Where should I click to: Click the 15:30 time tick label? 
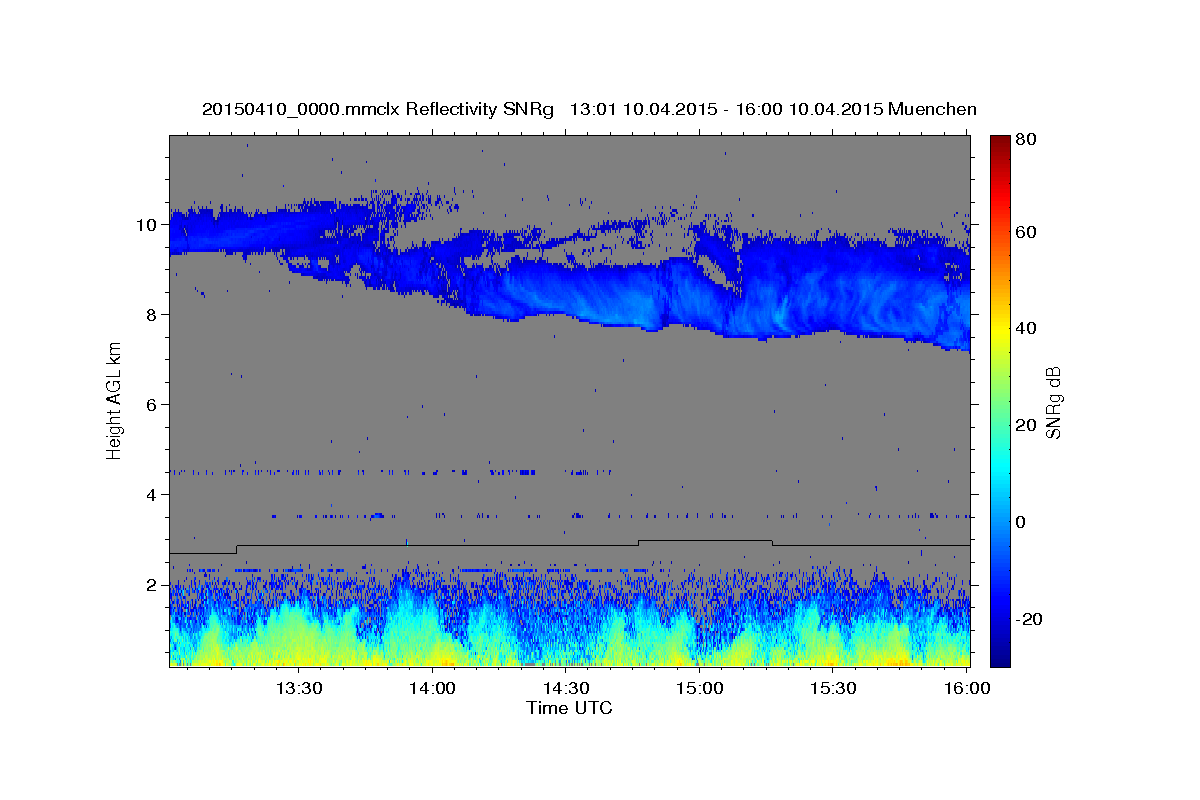coord(833,688)
